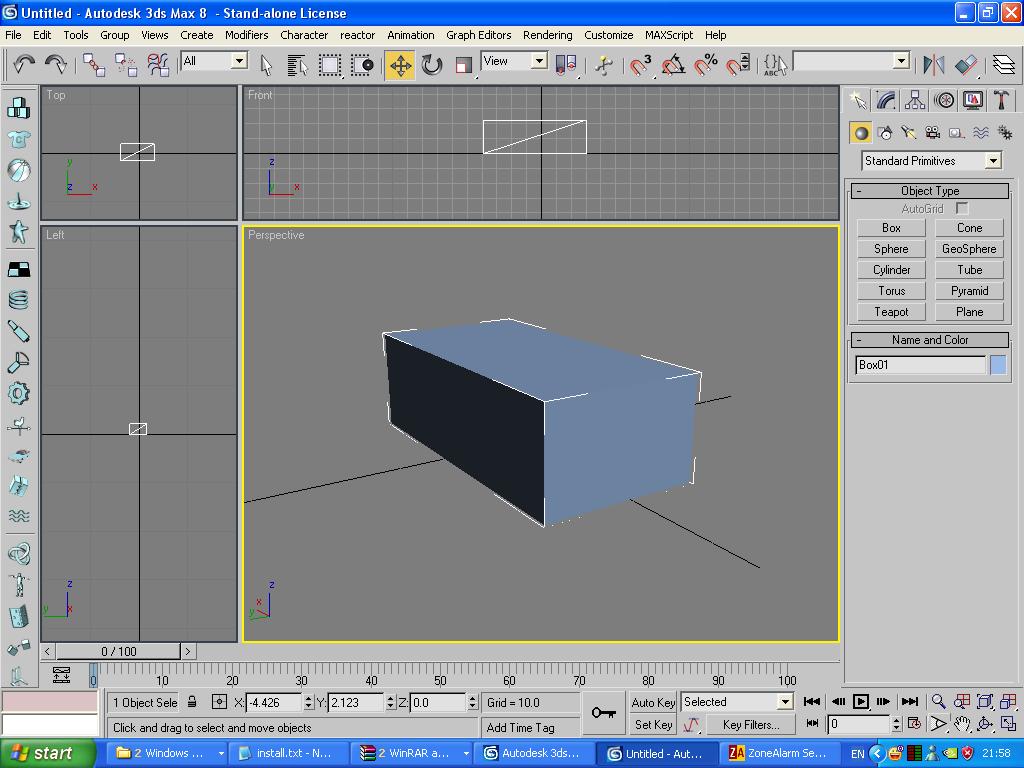Activate the Select and Move tool
1024x768 pixels.
(400, 65)
